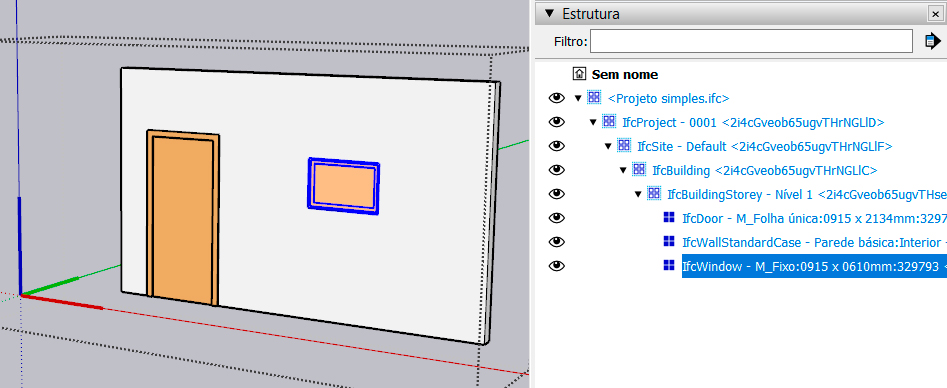Select the Sem nome model root

(x=624, y=74)
